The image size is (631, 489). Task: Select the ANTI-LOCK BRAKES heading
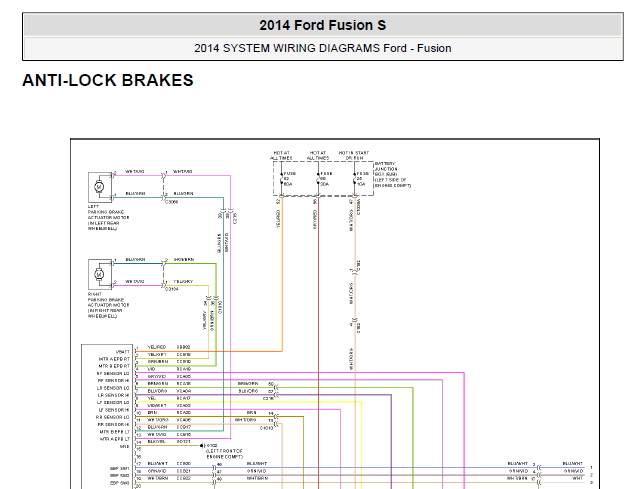(108, 80)
